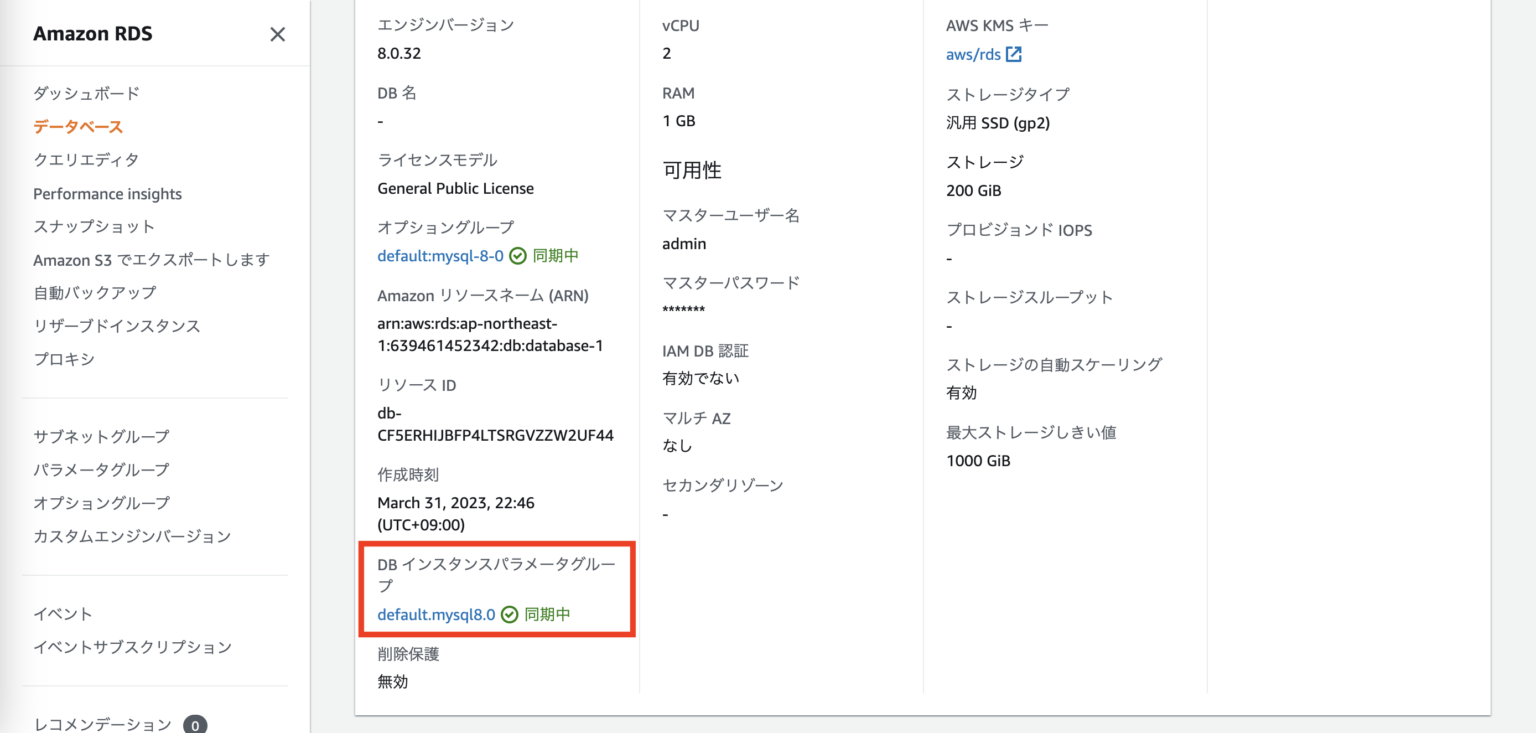The image size is (1536, 733).
Task: Click the green check icon next to default:mysql-8-0
Action: pos(517,255)
